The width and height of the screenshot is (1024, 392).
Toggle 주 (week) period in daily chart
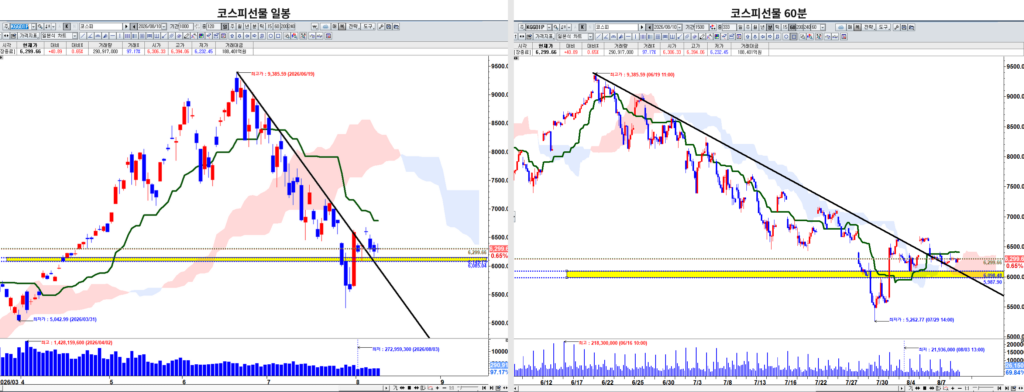[x=232, y=26]
